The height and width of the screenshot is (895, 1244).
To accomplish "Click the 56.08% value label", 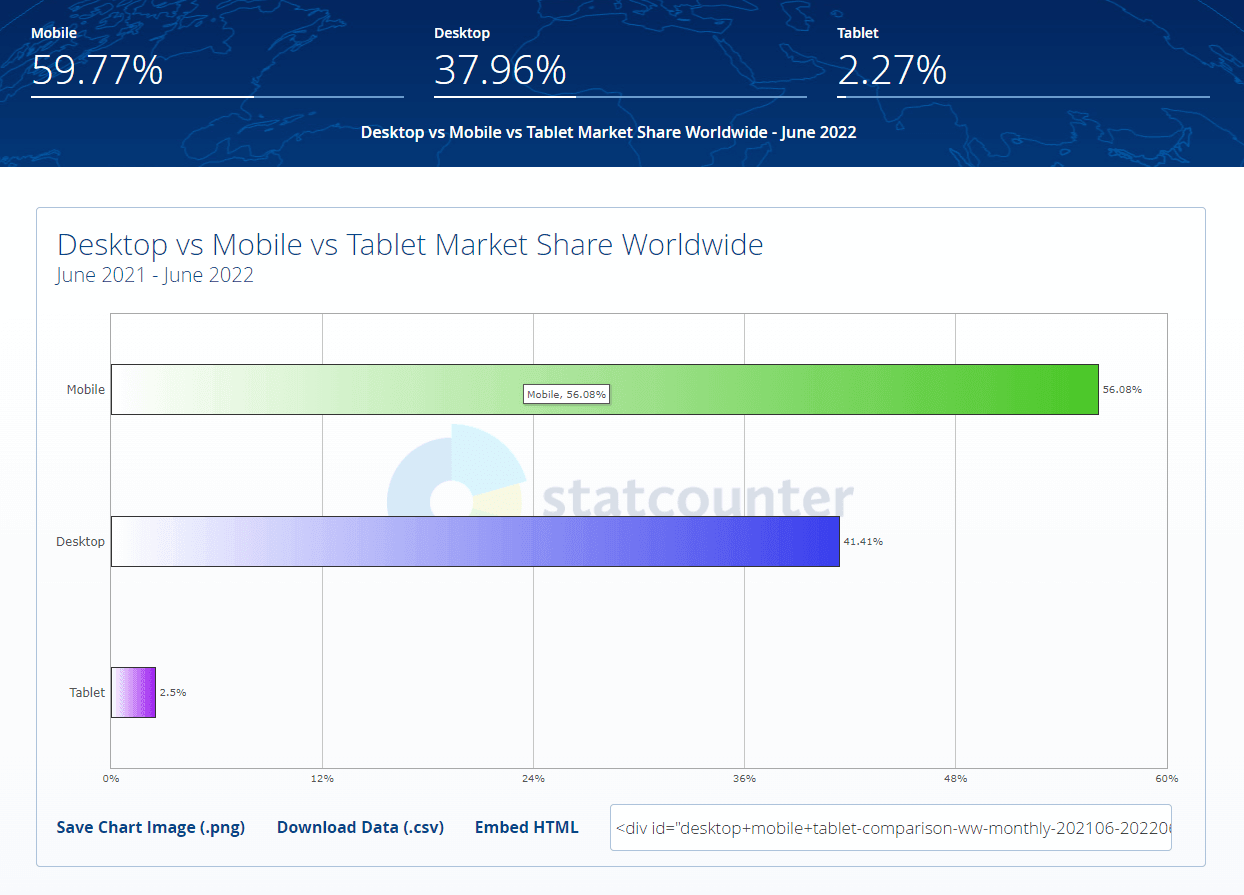I will click(x=1124, y=390).
